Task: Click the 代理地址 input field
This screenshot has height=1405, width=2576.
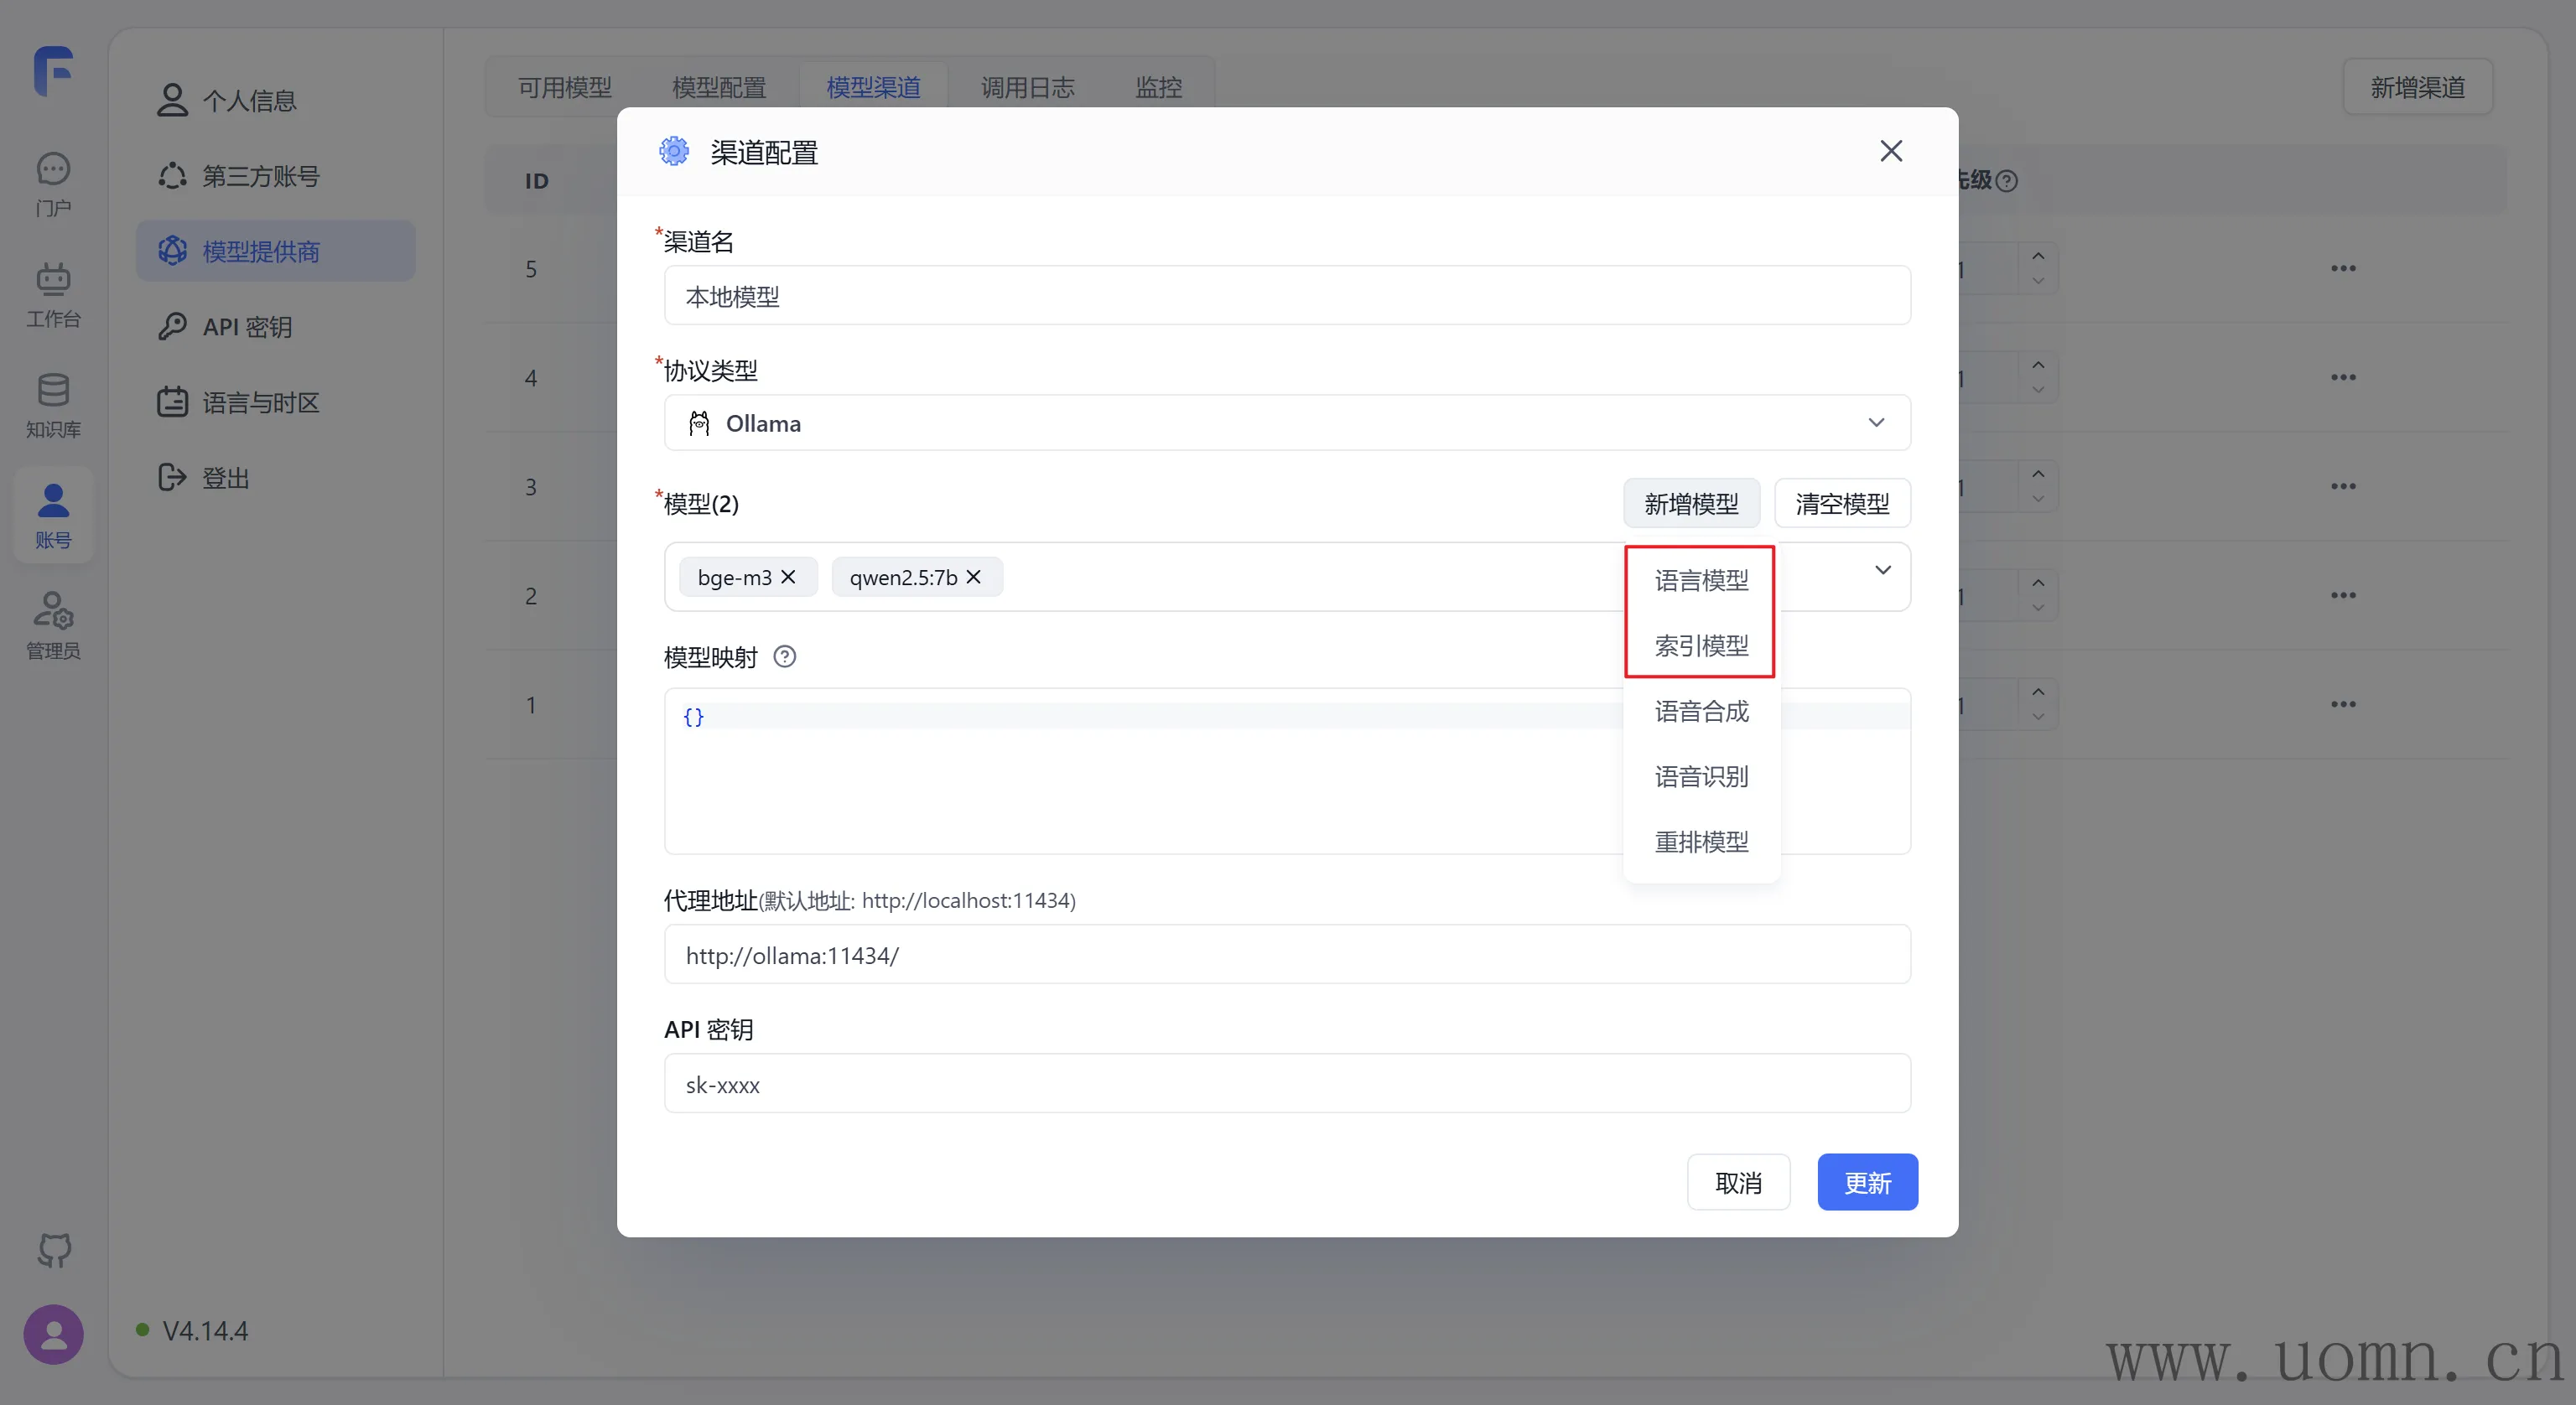Action: coord(1287,955)
